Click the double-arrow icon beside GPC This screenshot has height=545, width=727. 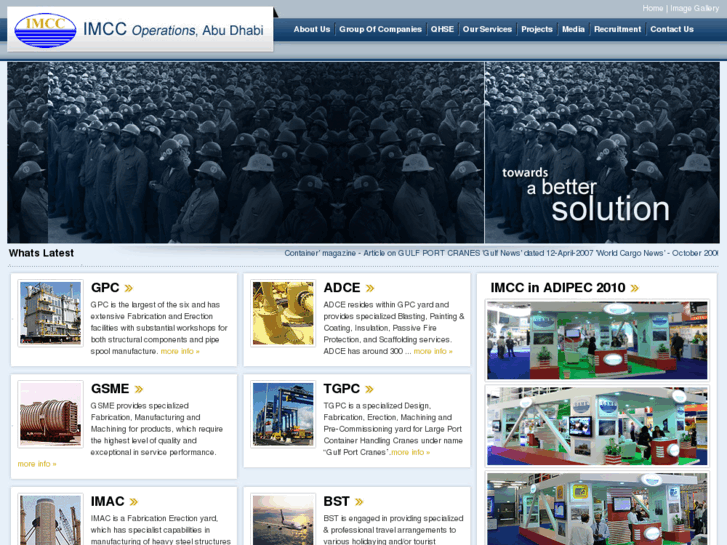[x=128, y=288]
